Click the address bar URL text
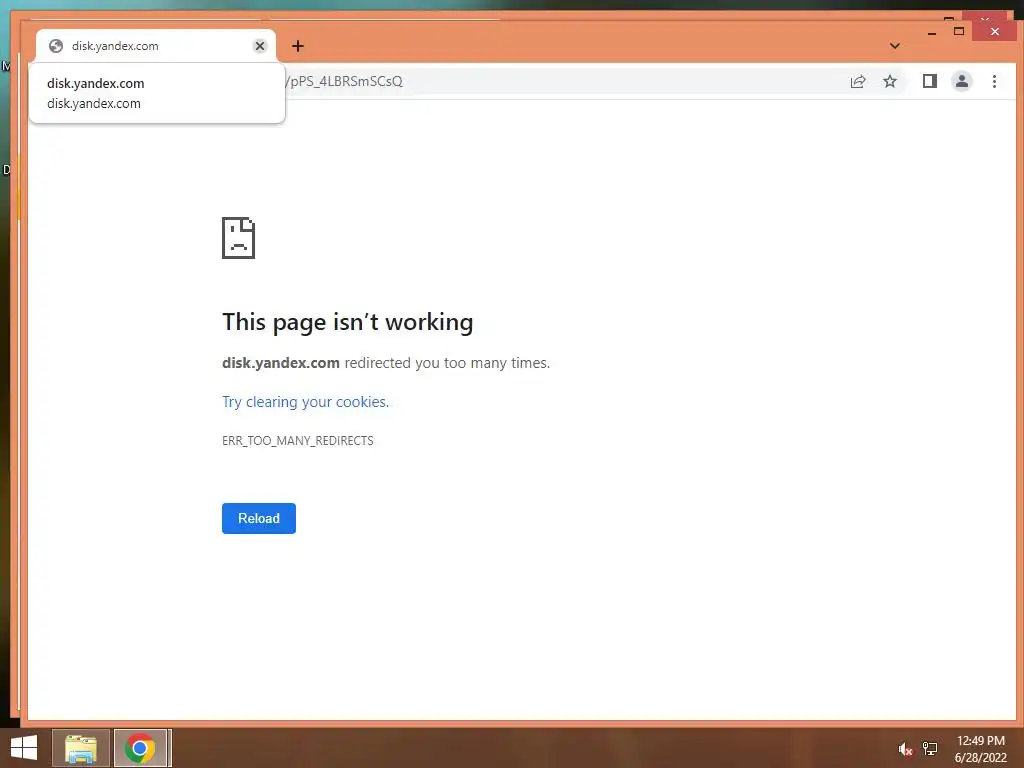 click(x=344, y=82)
